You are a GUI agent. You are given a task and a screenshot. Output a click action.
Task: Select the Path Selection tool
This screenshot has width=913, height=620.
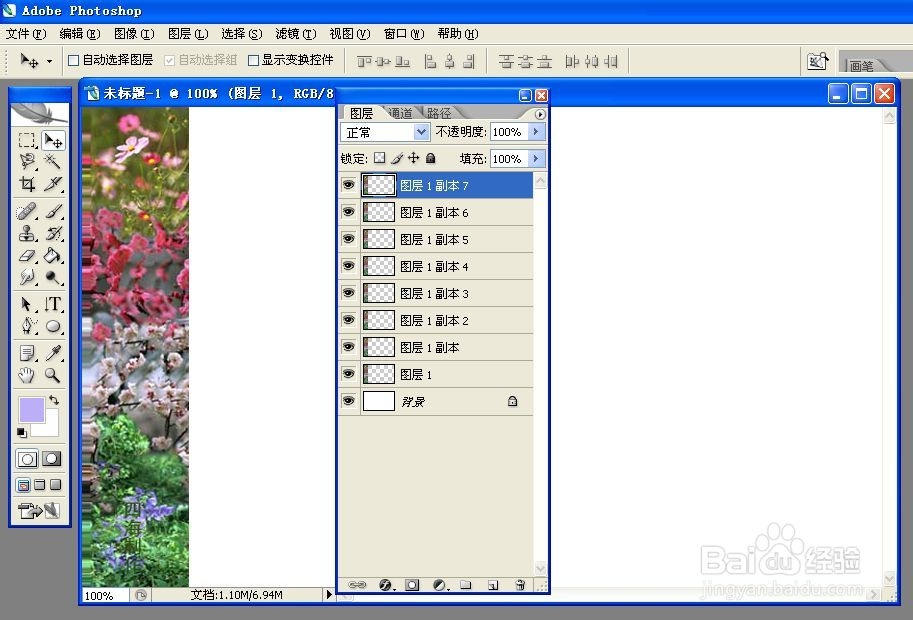pyautogui.click(x=27, y=304)
